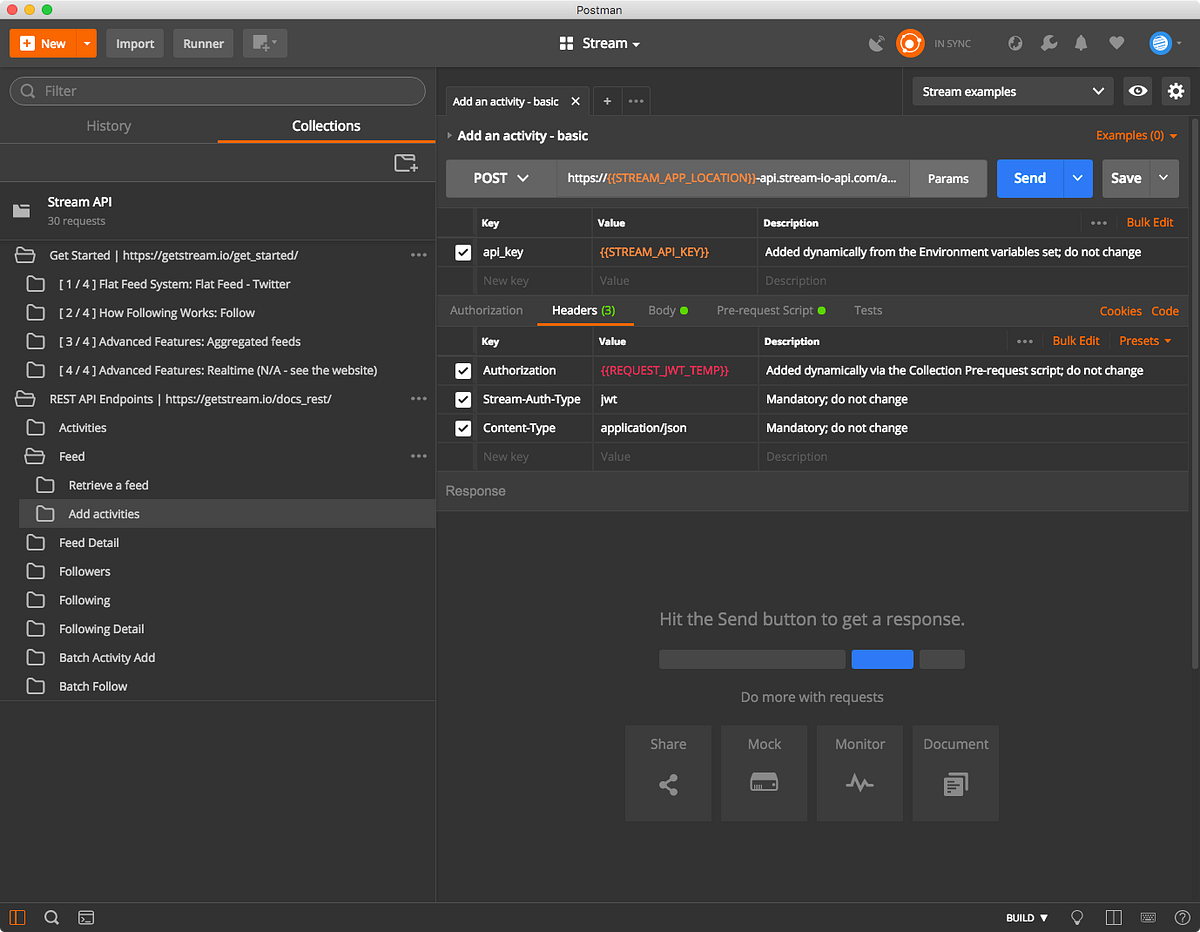Image resolution: width=1200 pixels, height=932 pixels.
Task: Expand the Send button dropdown arrow
Action: pyautogui.click(x=1077, y=178)
